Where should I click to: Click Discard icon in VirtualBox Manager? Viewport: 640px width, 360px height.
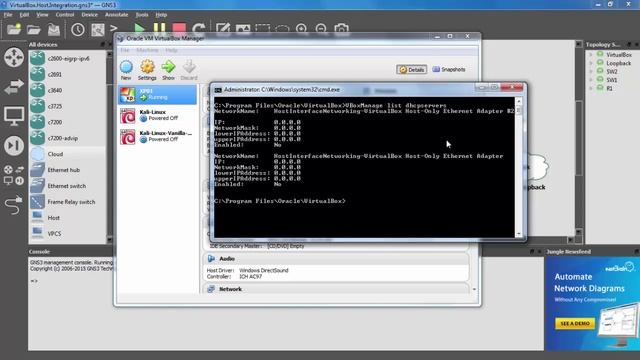(189, 70)
